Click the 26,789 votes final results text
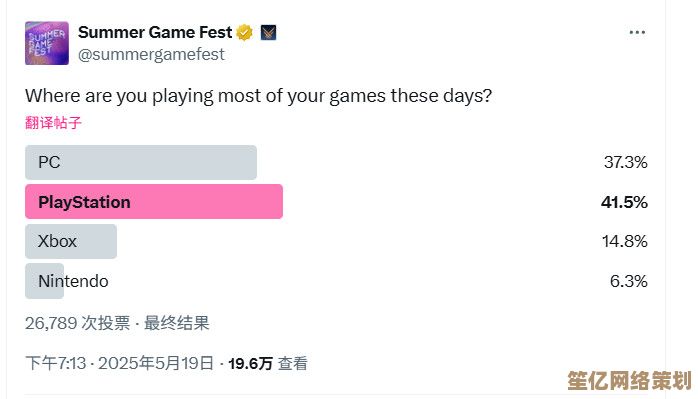The image size is (698, 399). [117, 323]
